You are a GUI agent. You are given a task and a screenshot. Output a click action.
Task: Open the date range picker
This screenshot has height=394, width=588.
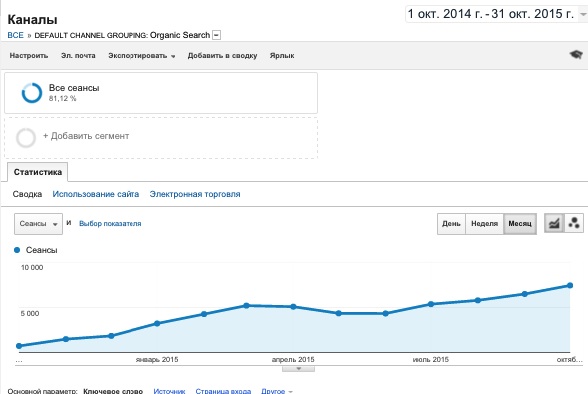[x=496, y=14]
